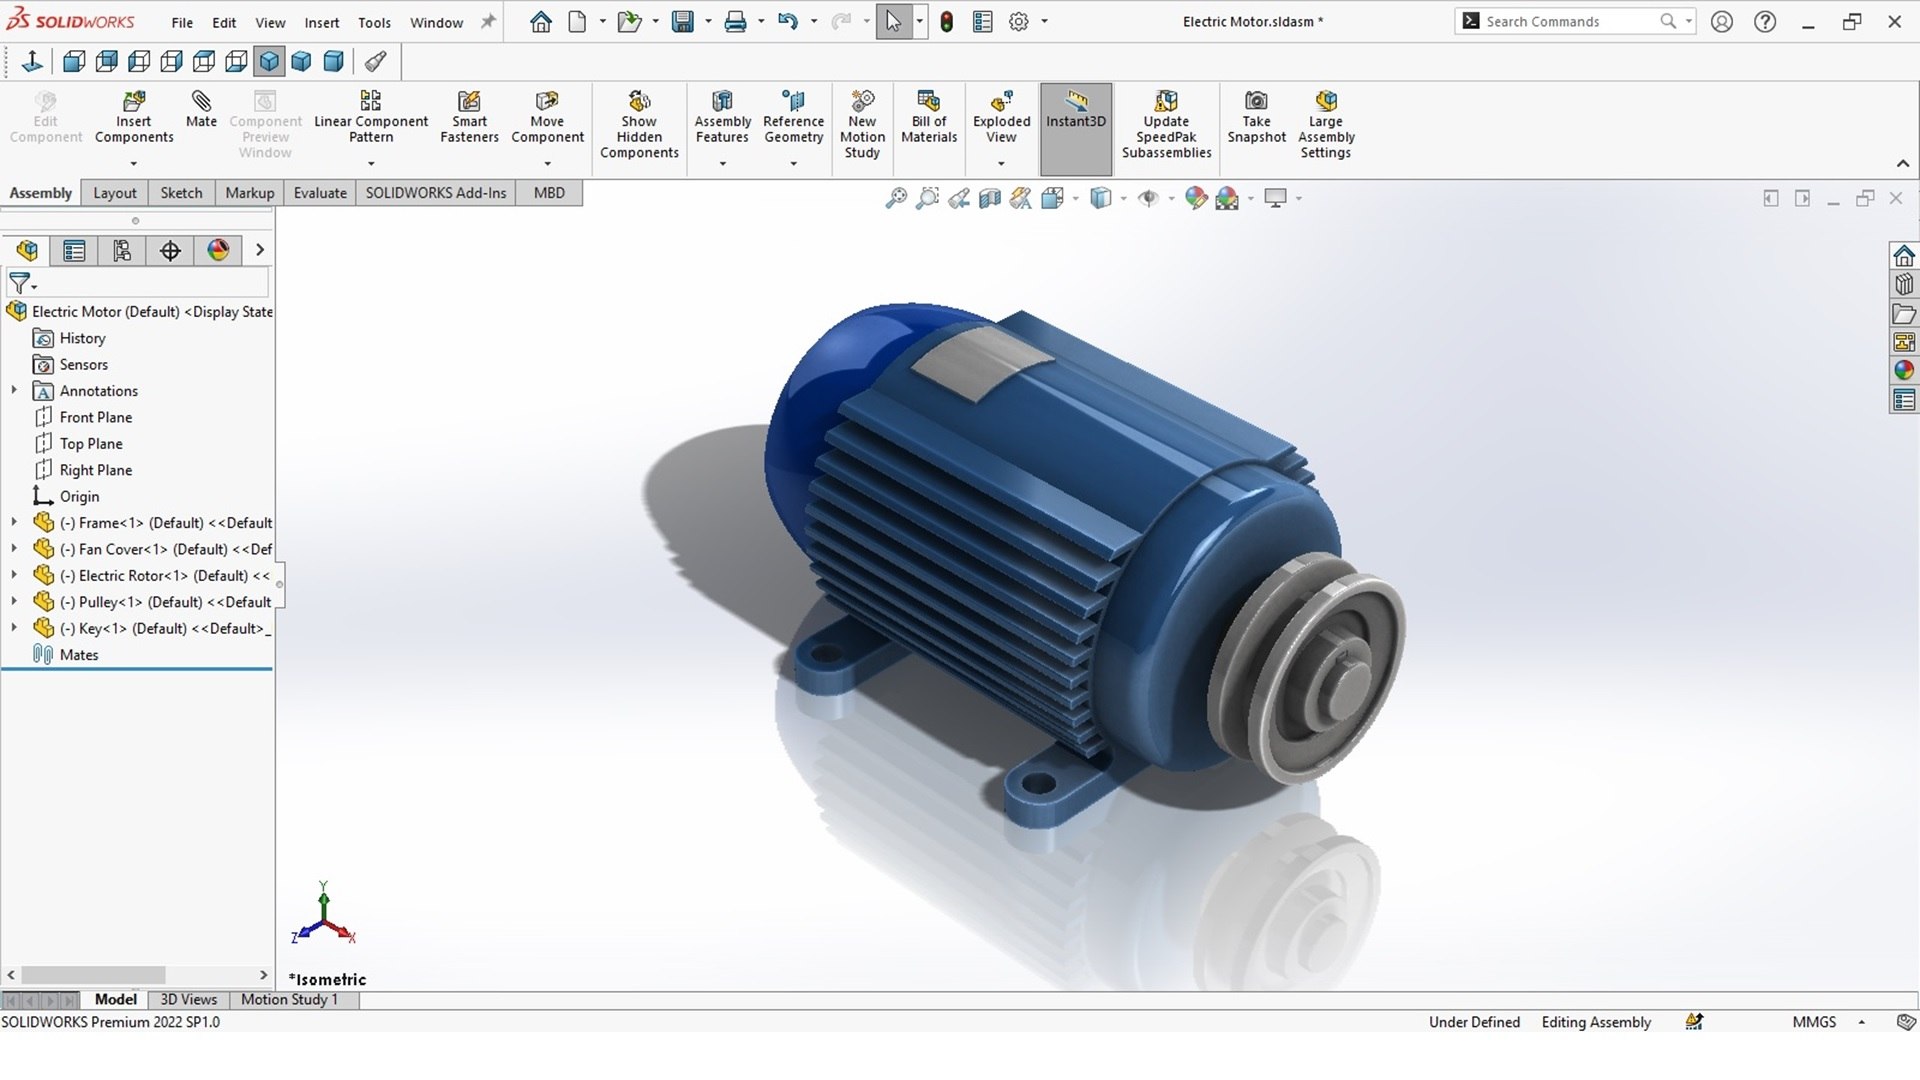
Task: Expand the Key<1> component
Action: point(14,628)
